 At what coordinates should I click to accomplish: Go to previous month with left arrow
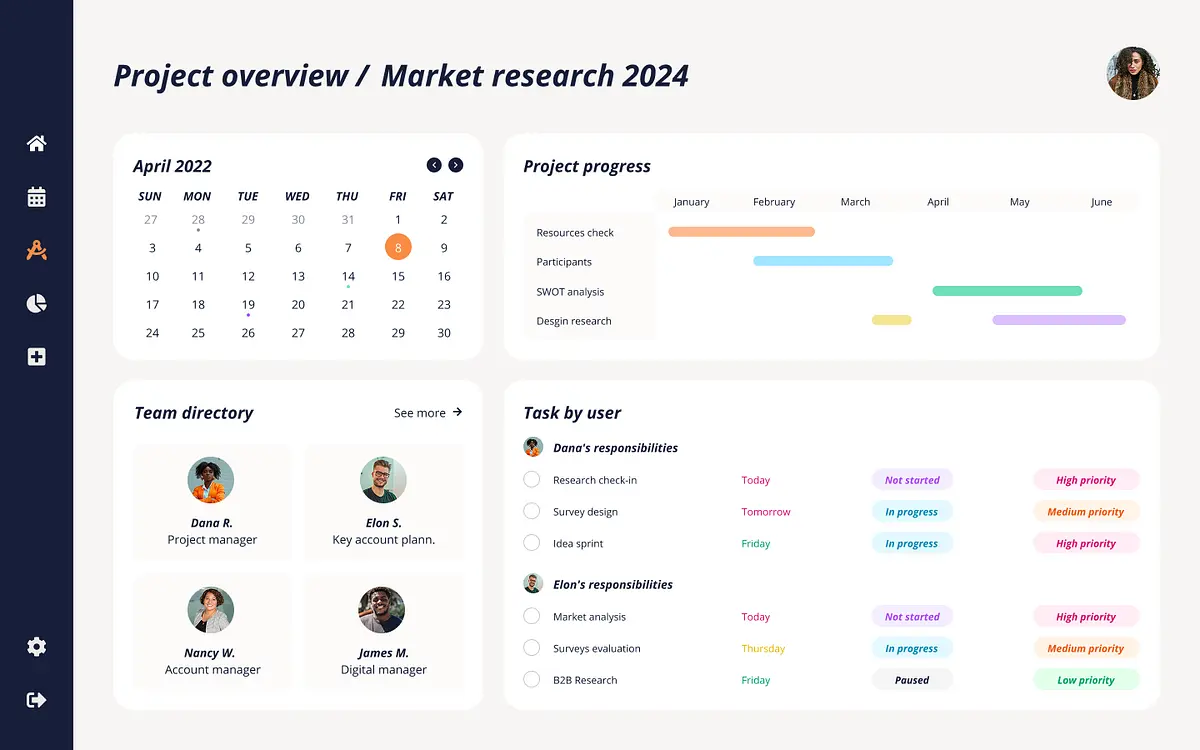pos(434,165)
